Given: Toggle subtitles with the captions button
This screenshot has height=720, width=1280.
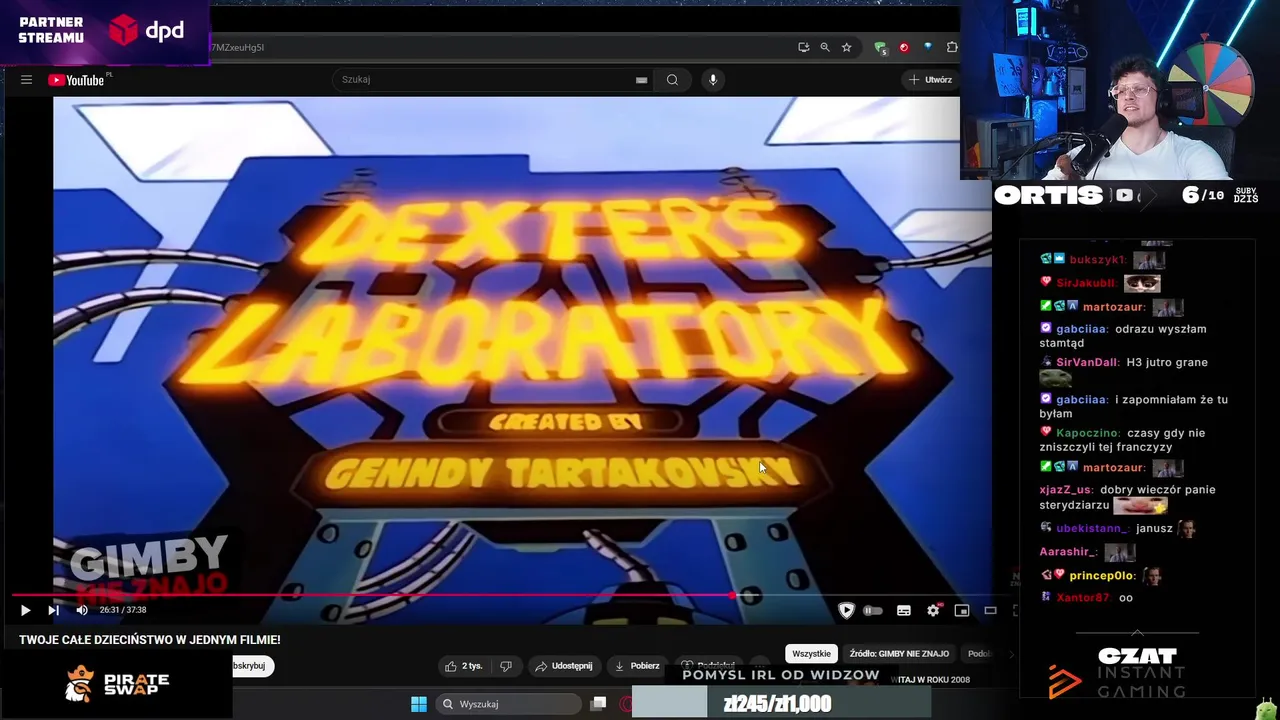Looking at the screenshot, I should pos(904,610).
